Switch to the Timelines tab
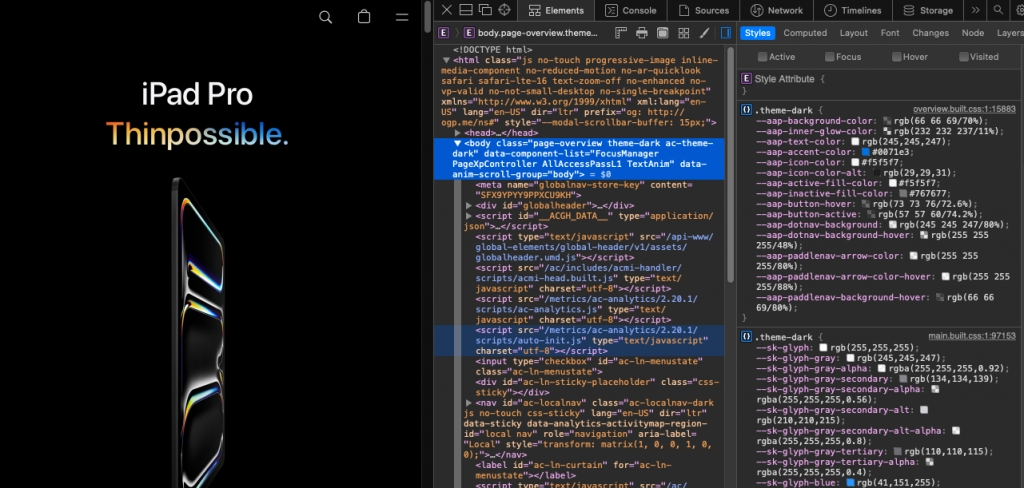1024x488 pixels. coord(852,10)
